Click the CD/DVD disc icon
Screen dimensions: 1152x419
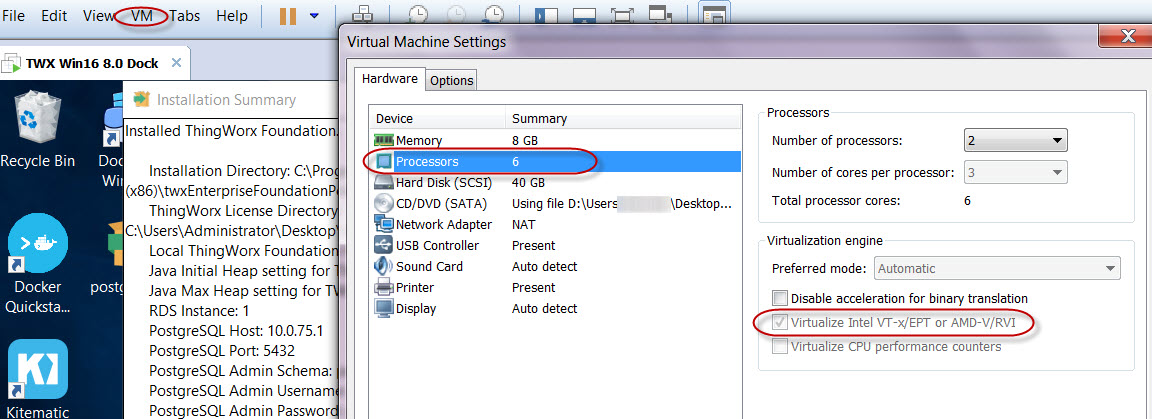click(384, 203)
